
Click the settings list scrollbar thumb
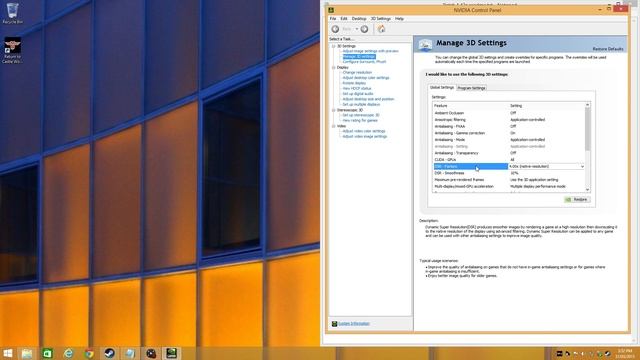587,129
